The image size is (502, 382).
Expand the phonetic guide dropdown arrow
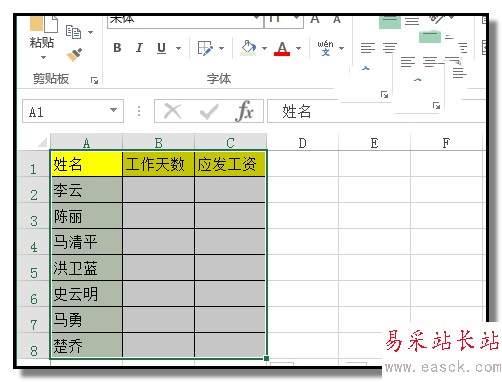[x=341, y=49]
